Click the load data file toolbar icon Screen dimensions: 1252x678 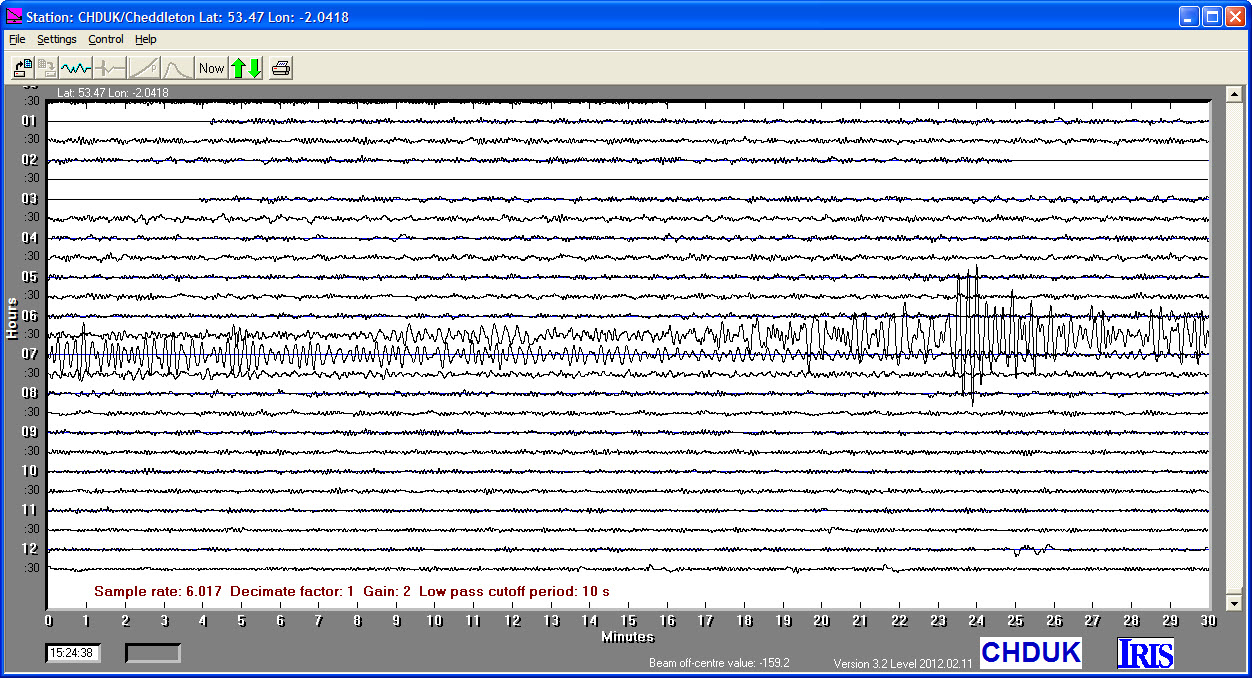23,68
